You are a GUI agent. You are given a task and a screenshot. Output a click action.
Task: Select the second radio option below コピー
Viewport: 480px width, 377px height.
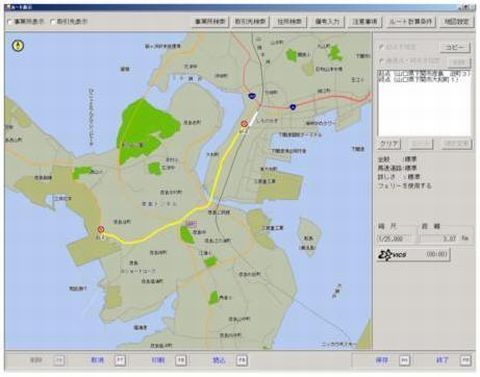[x=381, y=61]
